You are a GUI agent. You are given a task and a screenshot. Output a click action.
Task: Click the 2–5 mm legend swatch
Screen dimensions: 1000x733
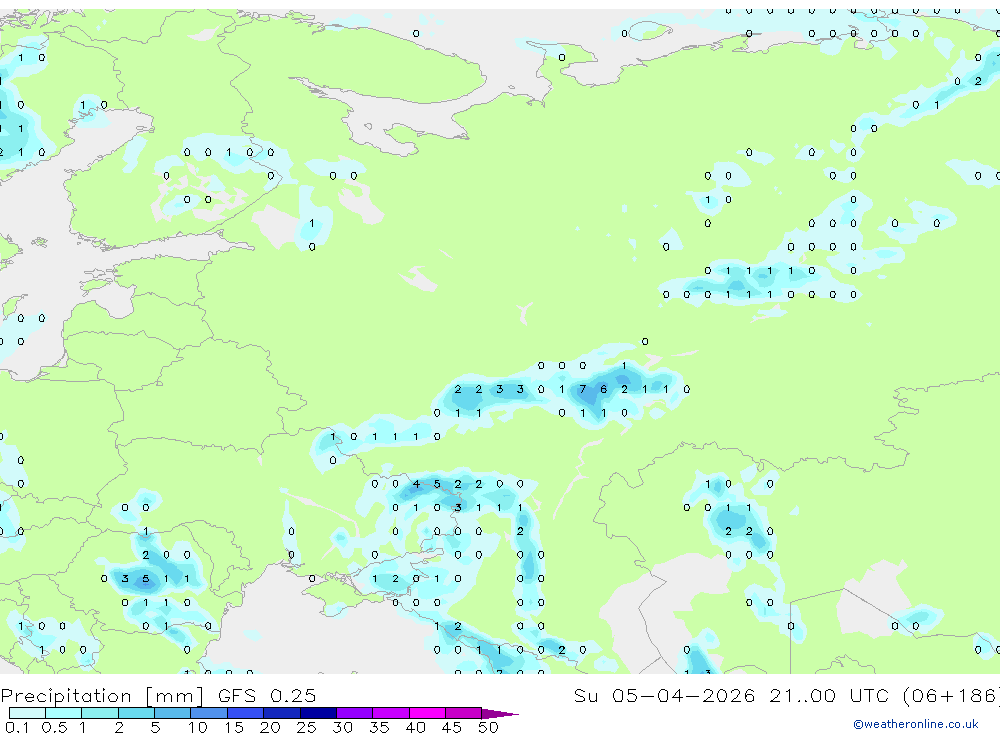136,713
